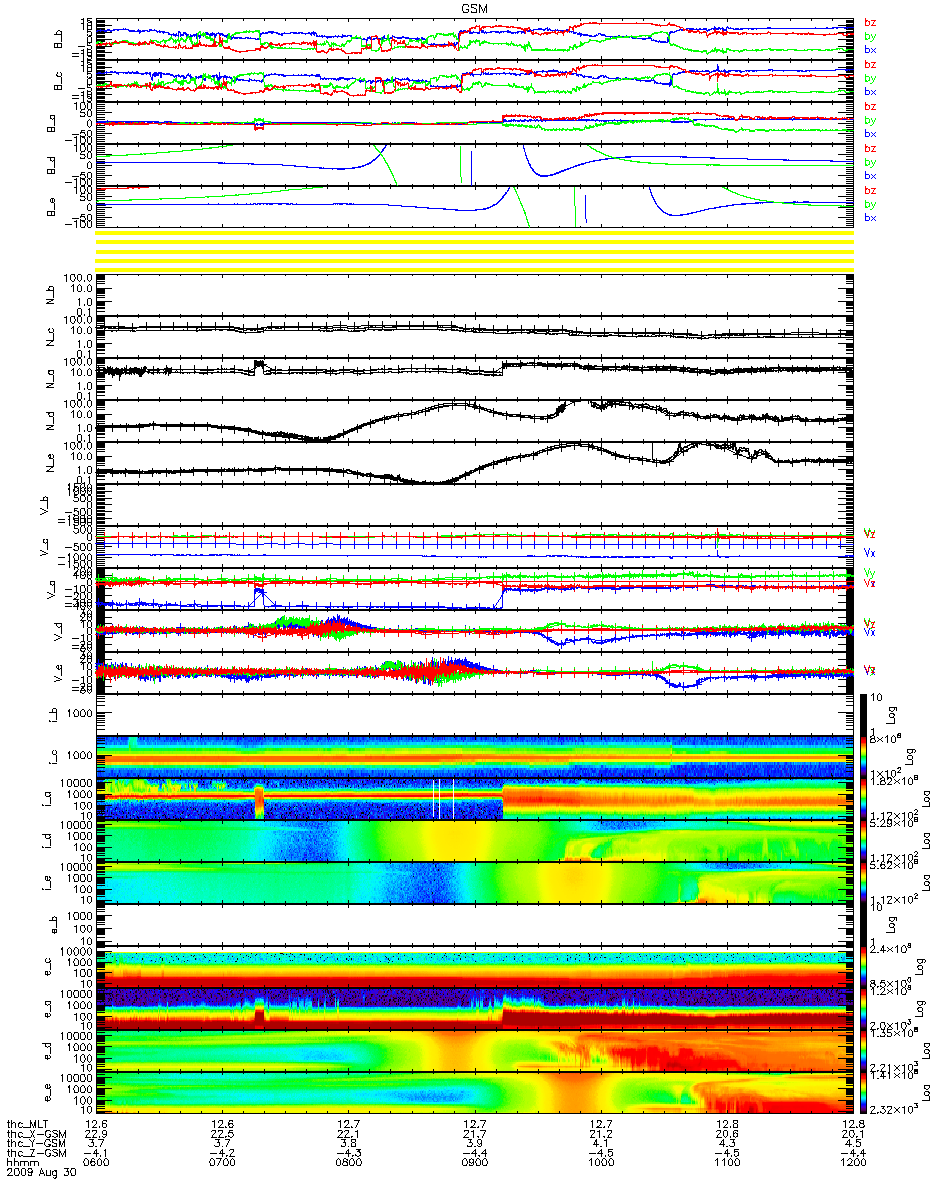Screen dimensions: 930x1200
Task: Click the blue Vx legend of the V_c panel
Action: (870, 551)
